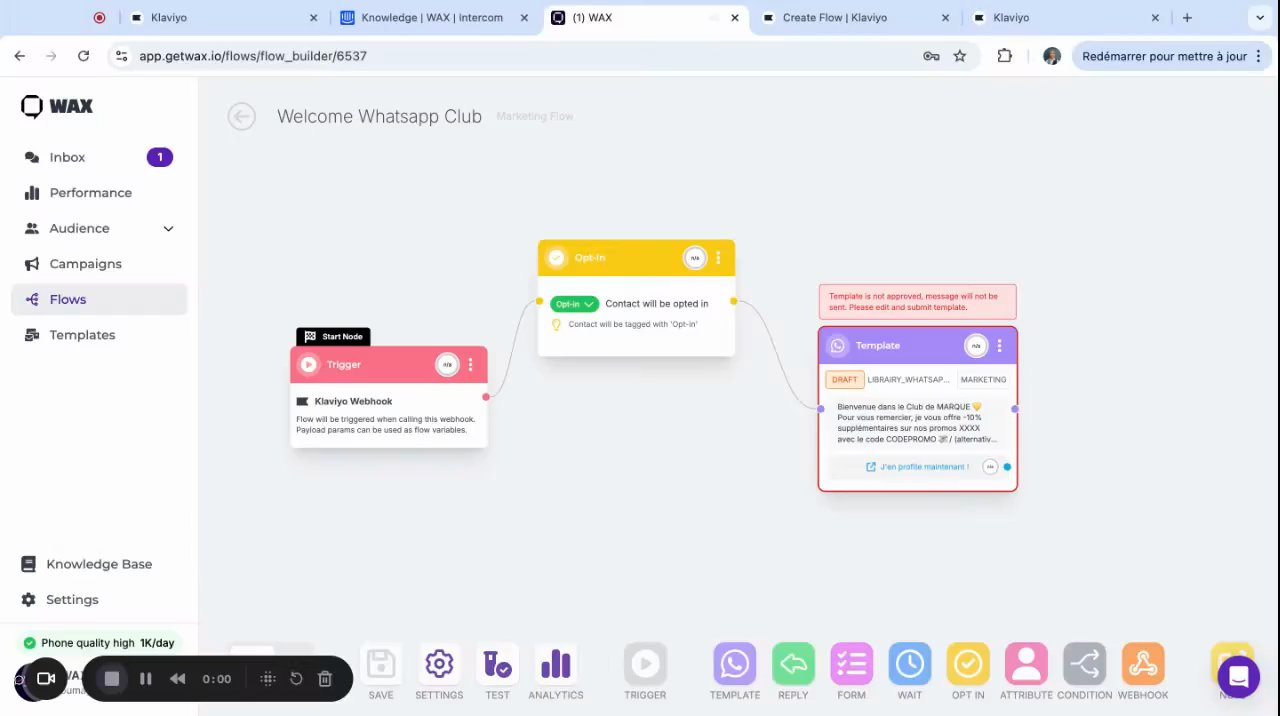This screenshot has height=716, width=1280.
Task: Delete the recording with trash icon
Action: coord(325,679)
